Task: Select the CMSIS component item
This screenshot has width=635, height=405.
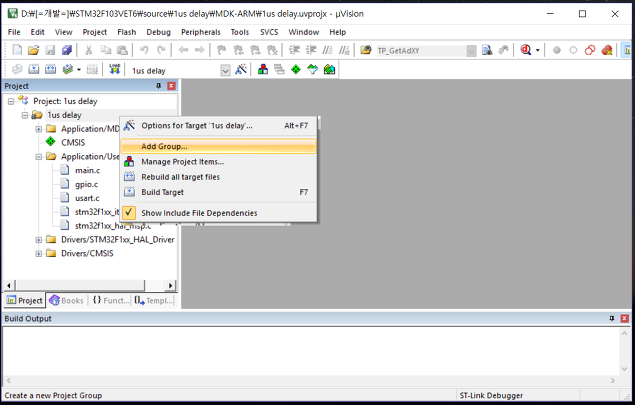Action: click(x=73, y=143)
